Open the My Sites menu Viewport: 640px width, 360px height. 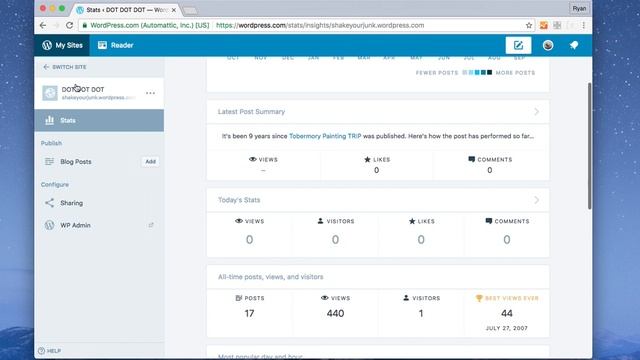(x=62, y=45)
